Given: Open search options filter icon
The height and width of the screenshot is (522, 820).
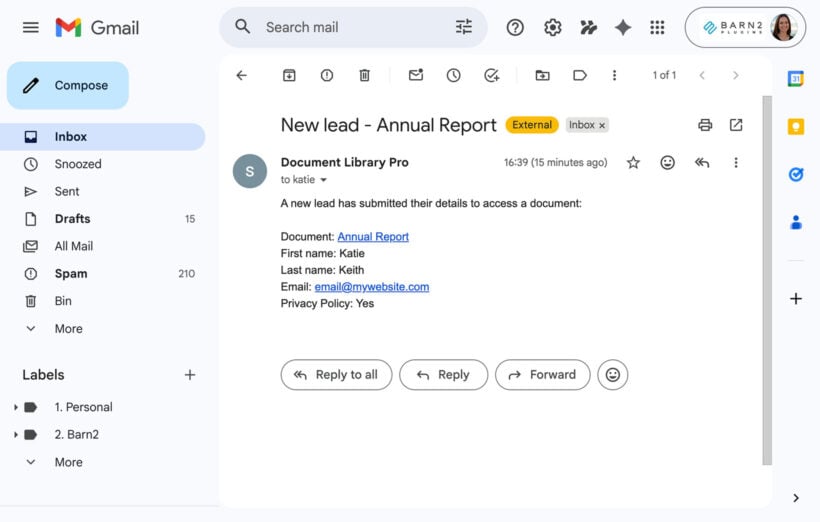Looking at the screenshot, I should point(463,27).
